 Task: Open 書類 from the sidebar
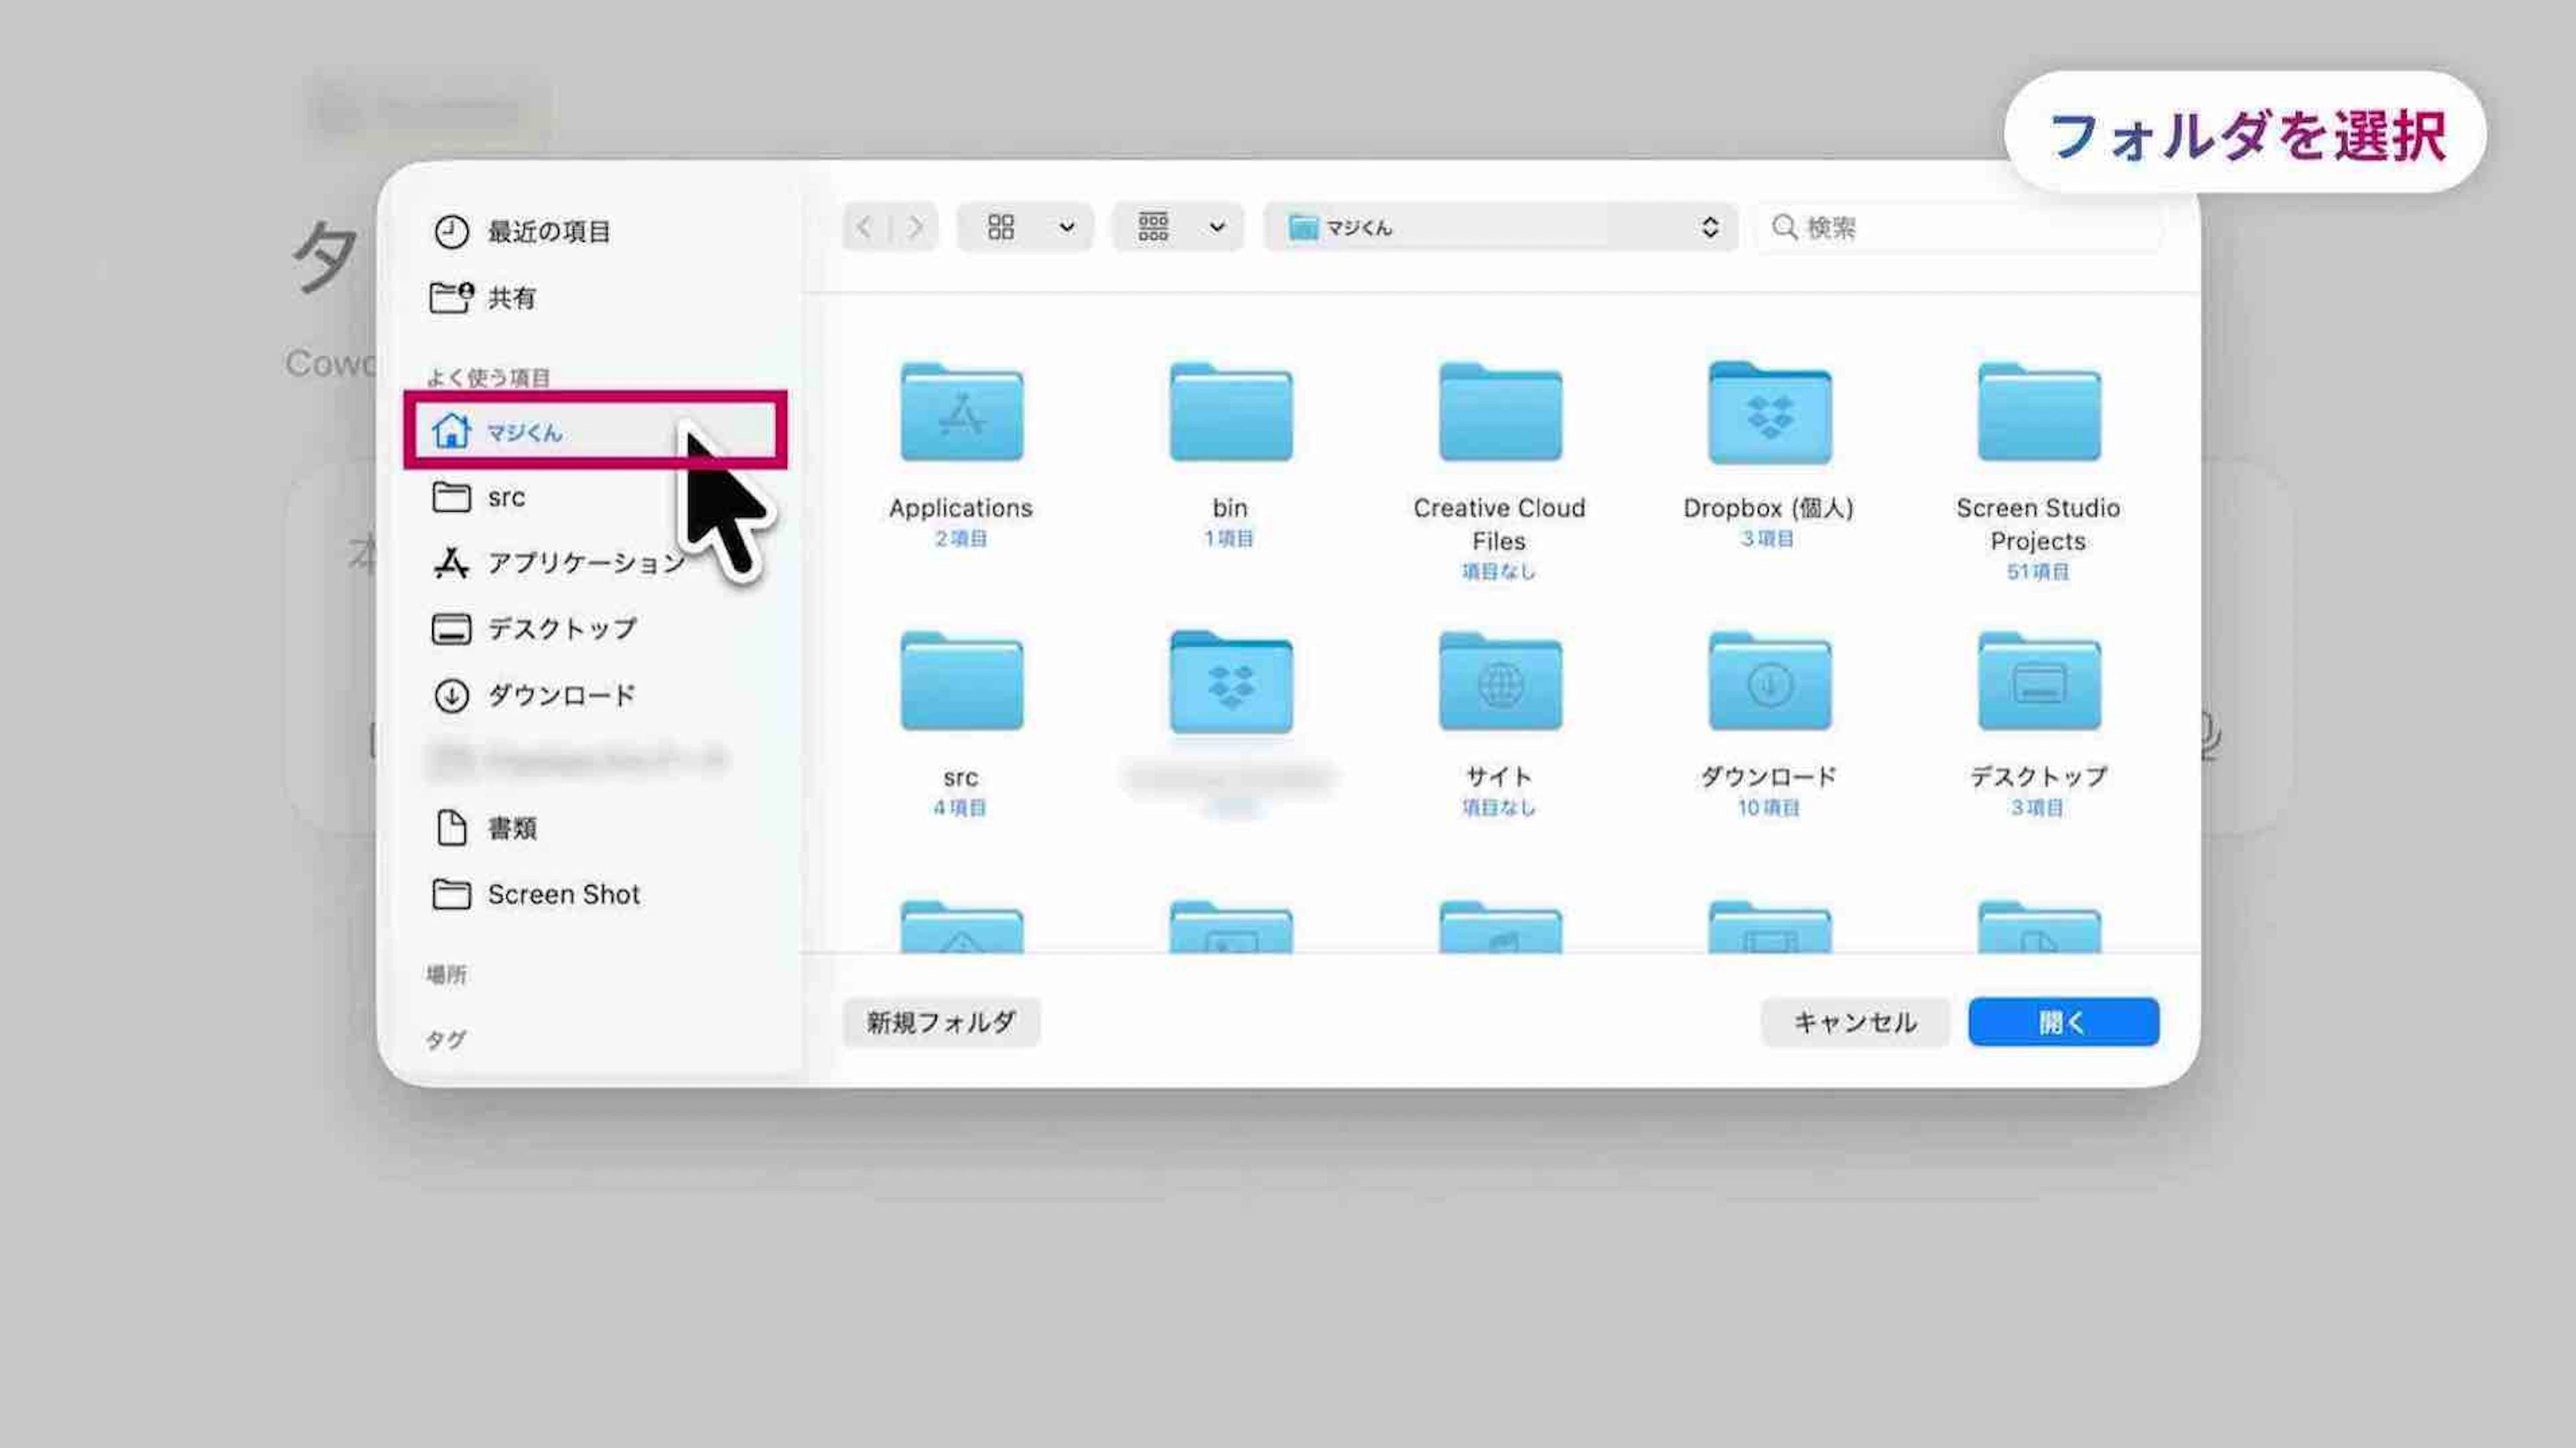512,828
